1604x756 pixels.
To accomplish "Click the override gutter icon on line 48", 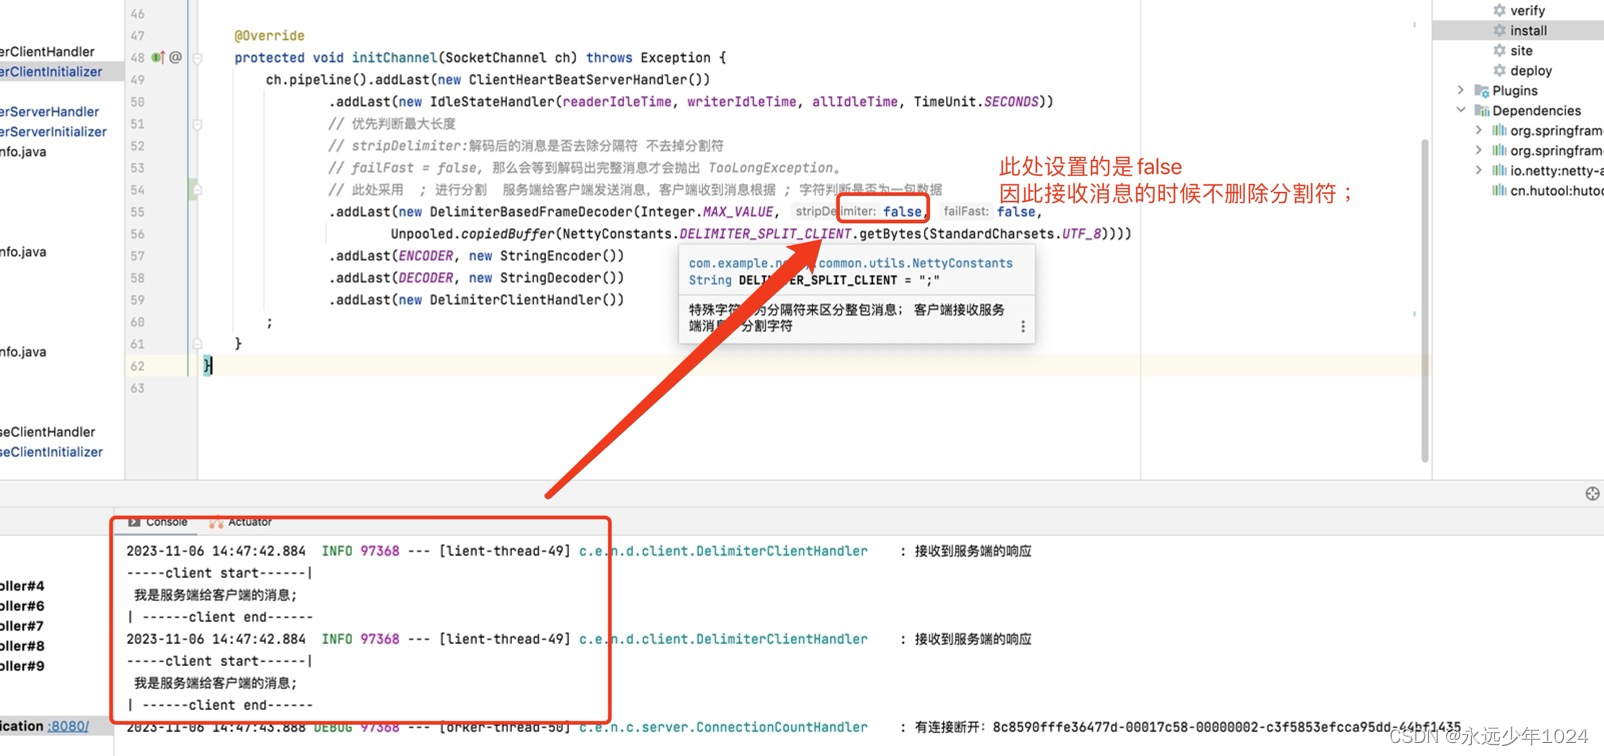I will (157, 58).
